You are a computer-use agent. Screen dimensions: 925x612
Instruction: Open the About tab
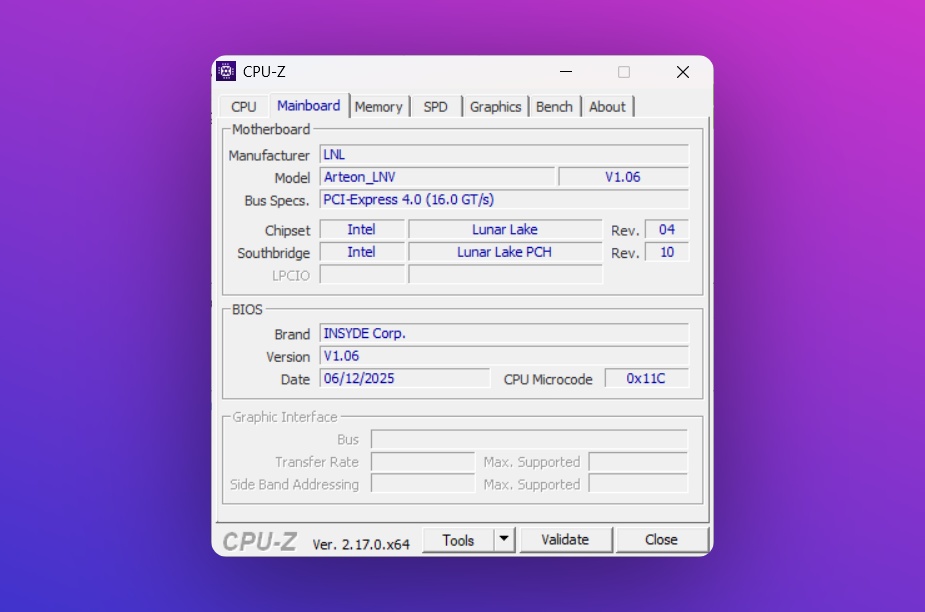click(607, 107)
